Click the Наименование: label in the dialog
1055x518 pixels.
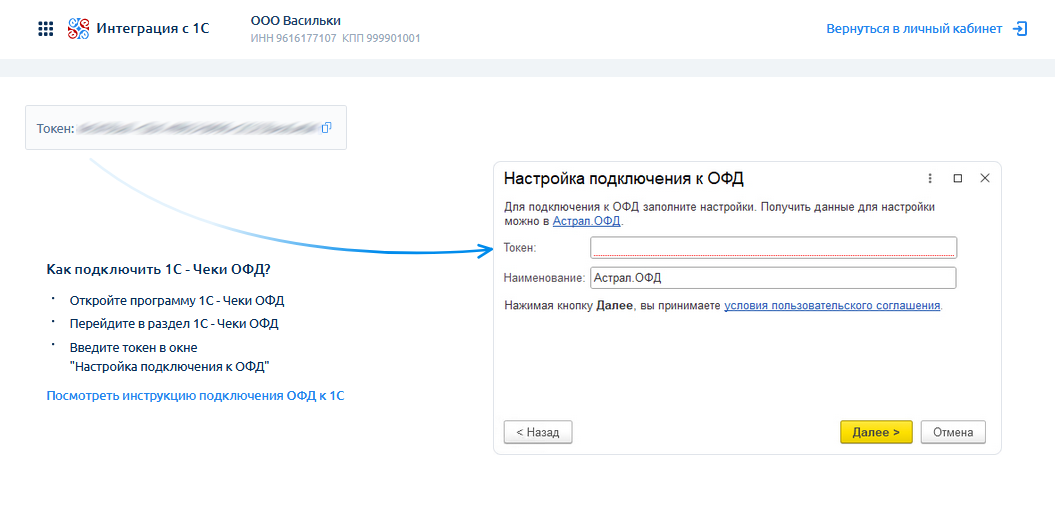(545, 278)
